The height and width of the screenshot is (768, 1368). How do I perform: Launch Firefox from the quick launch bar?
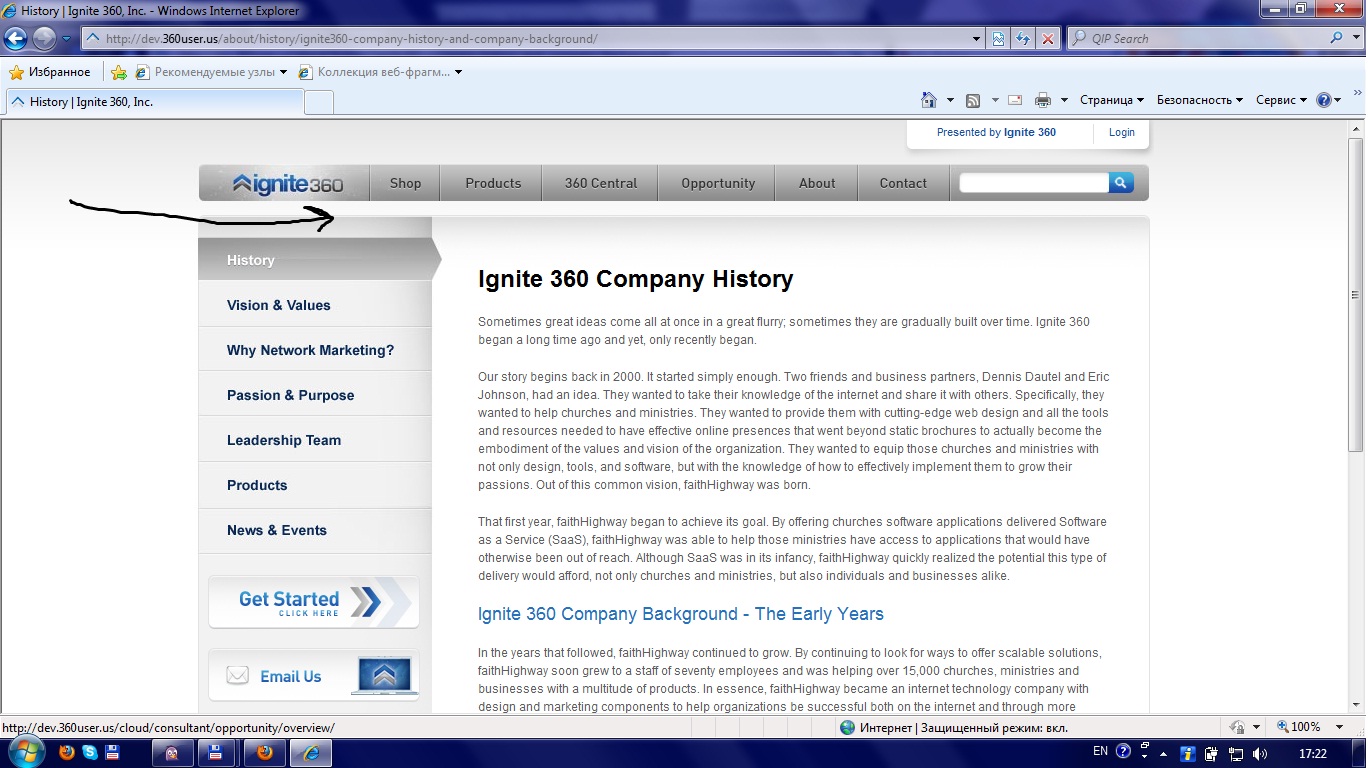click(x=67, y=752)
